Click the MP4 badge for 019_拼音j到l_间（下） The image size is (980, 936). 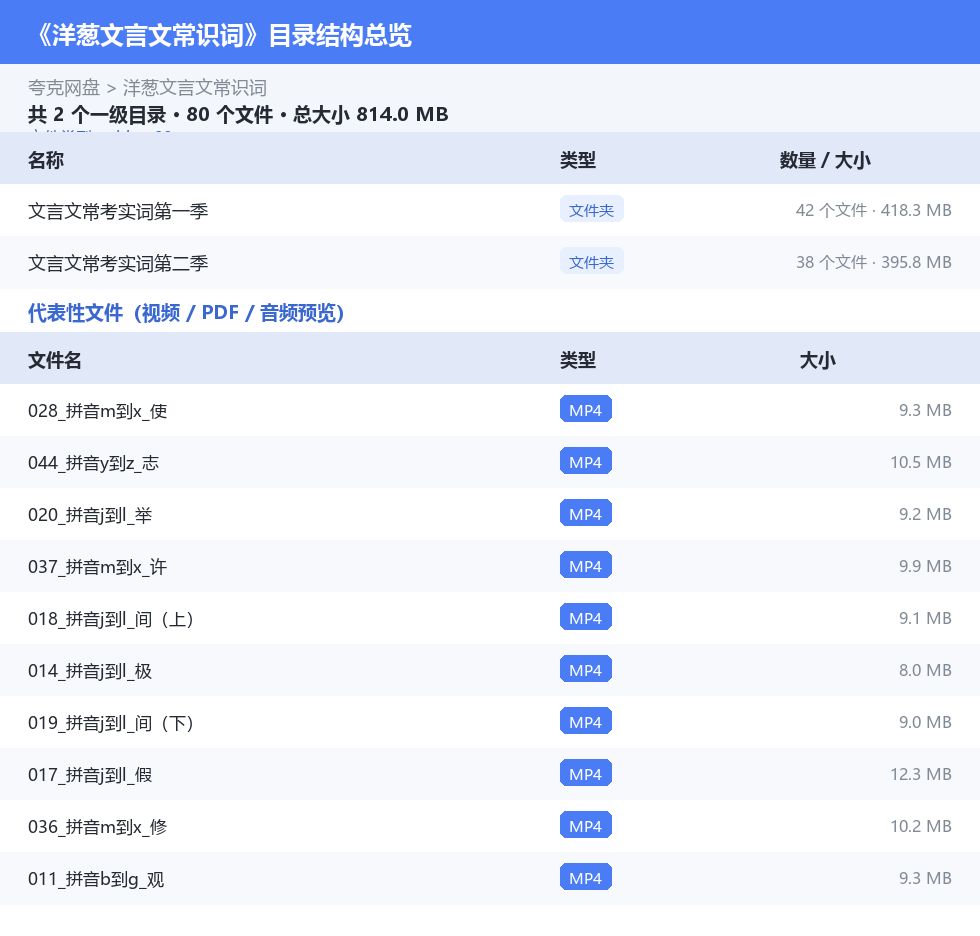point(586,721)
